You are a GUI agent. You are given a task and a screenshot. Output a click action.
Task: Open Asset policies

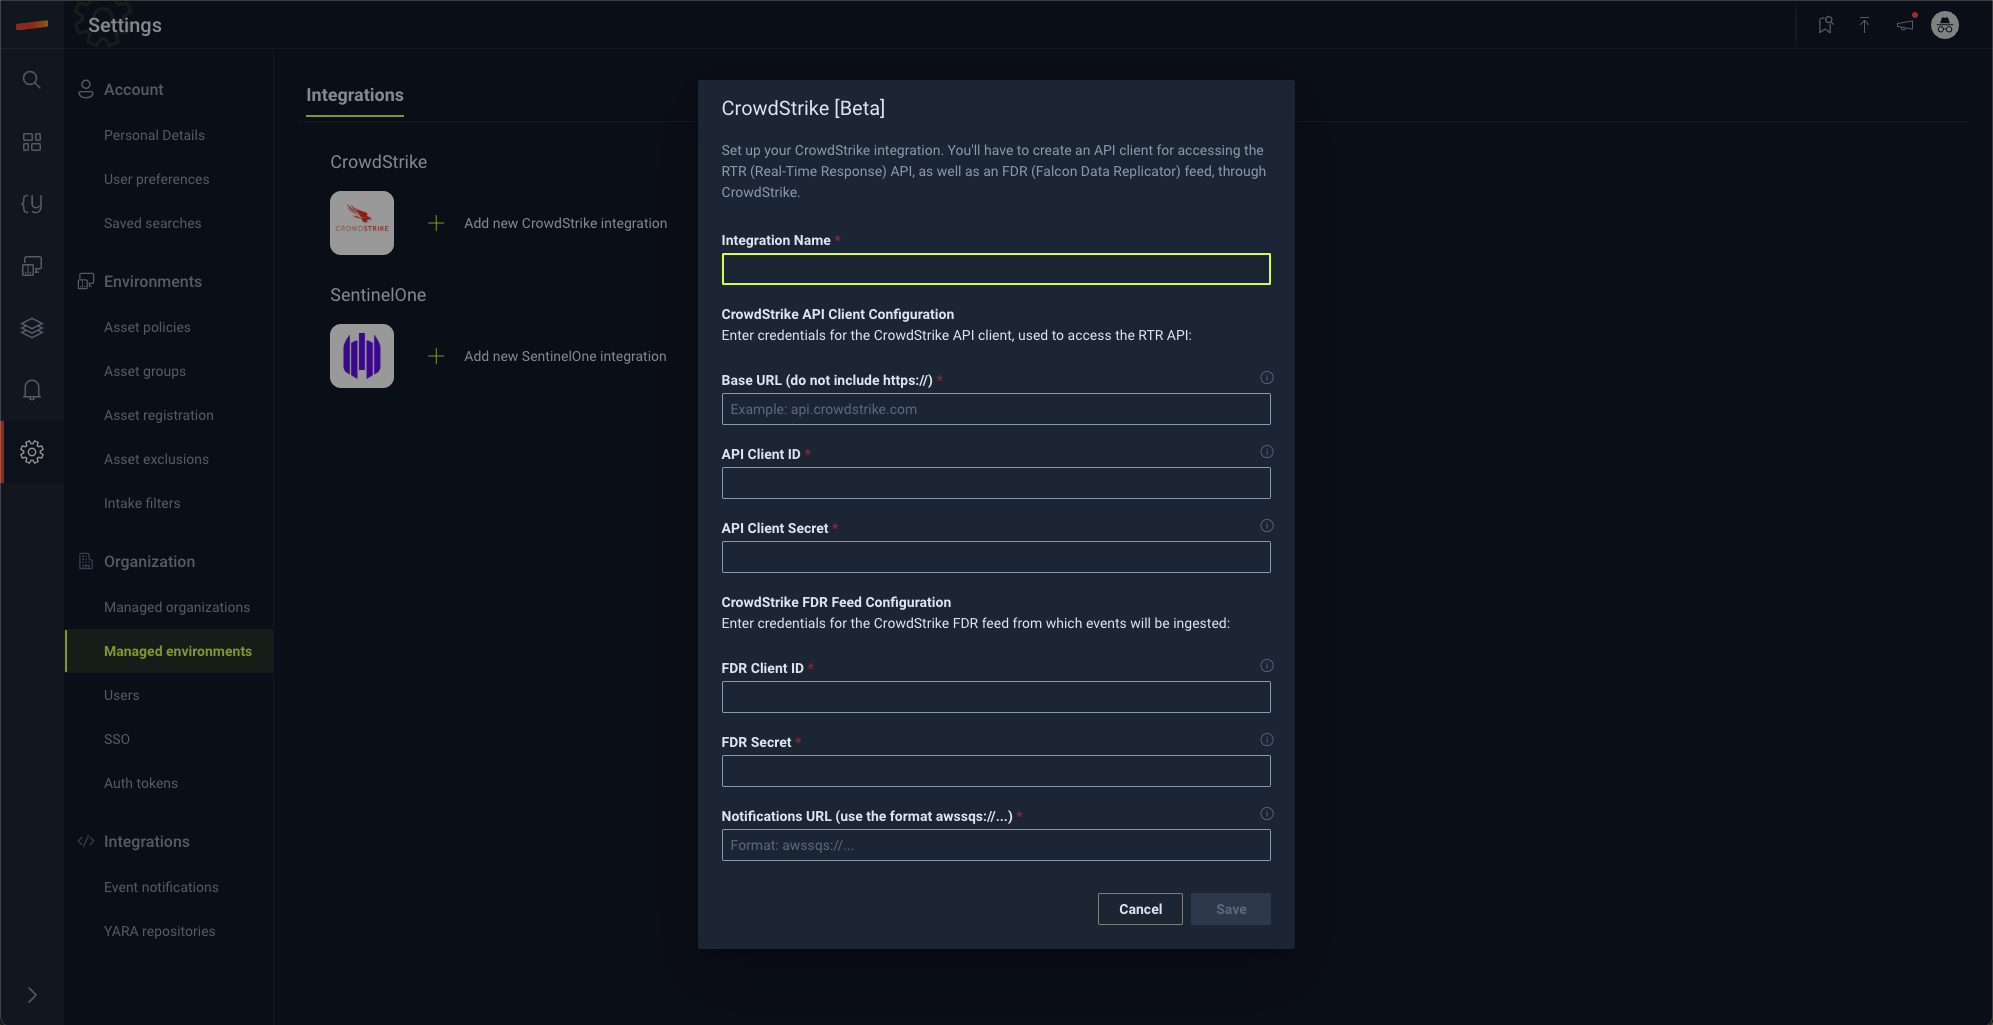[147, 327]
